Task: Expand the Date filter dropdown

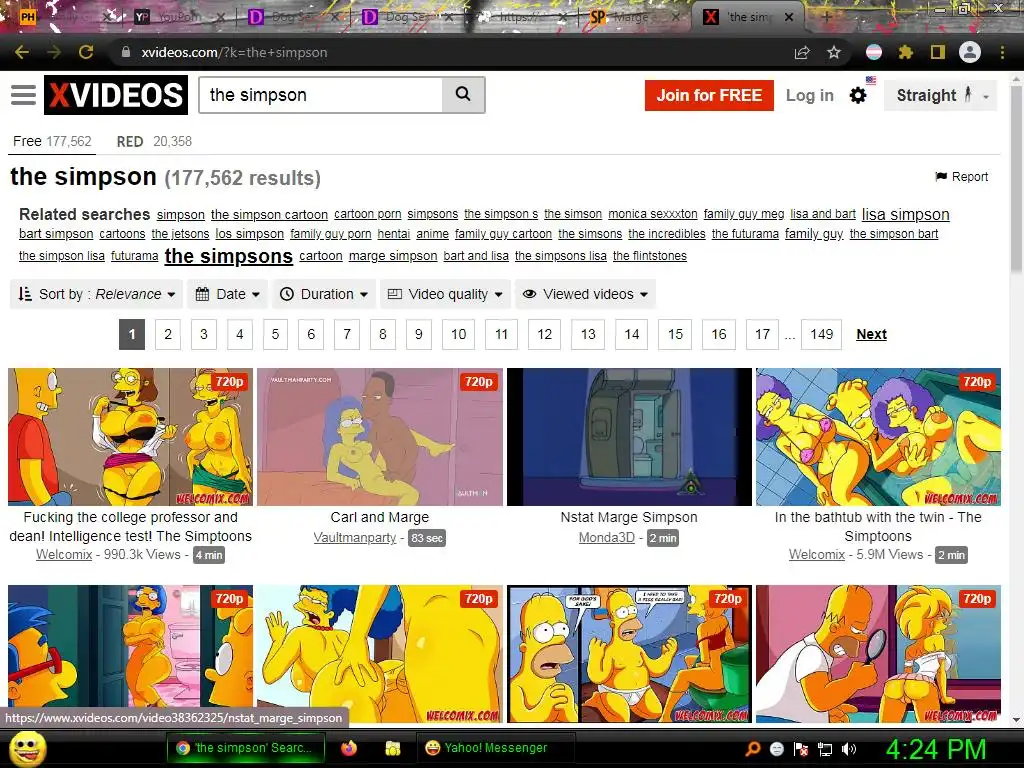Action: (228, 294)
